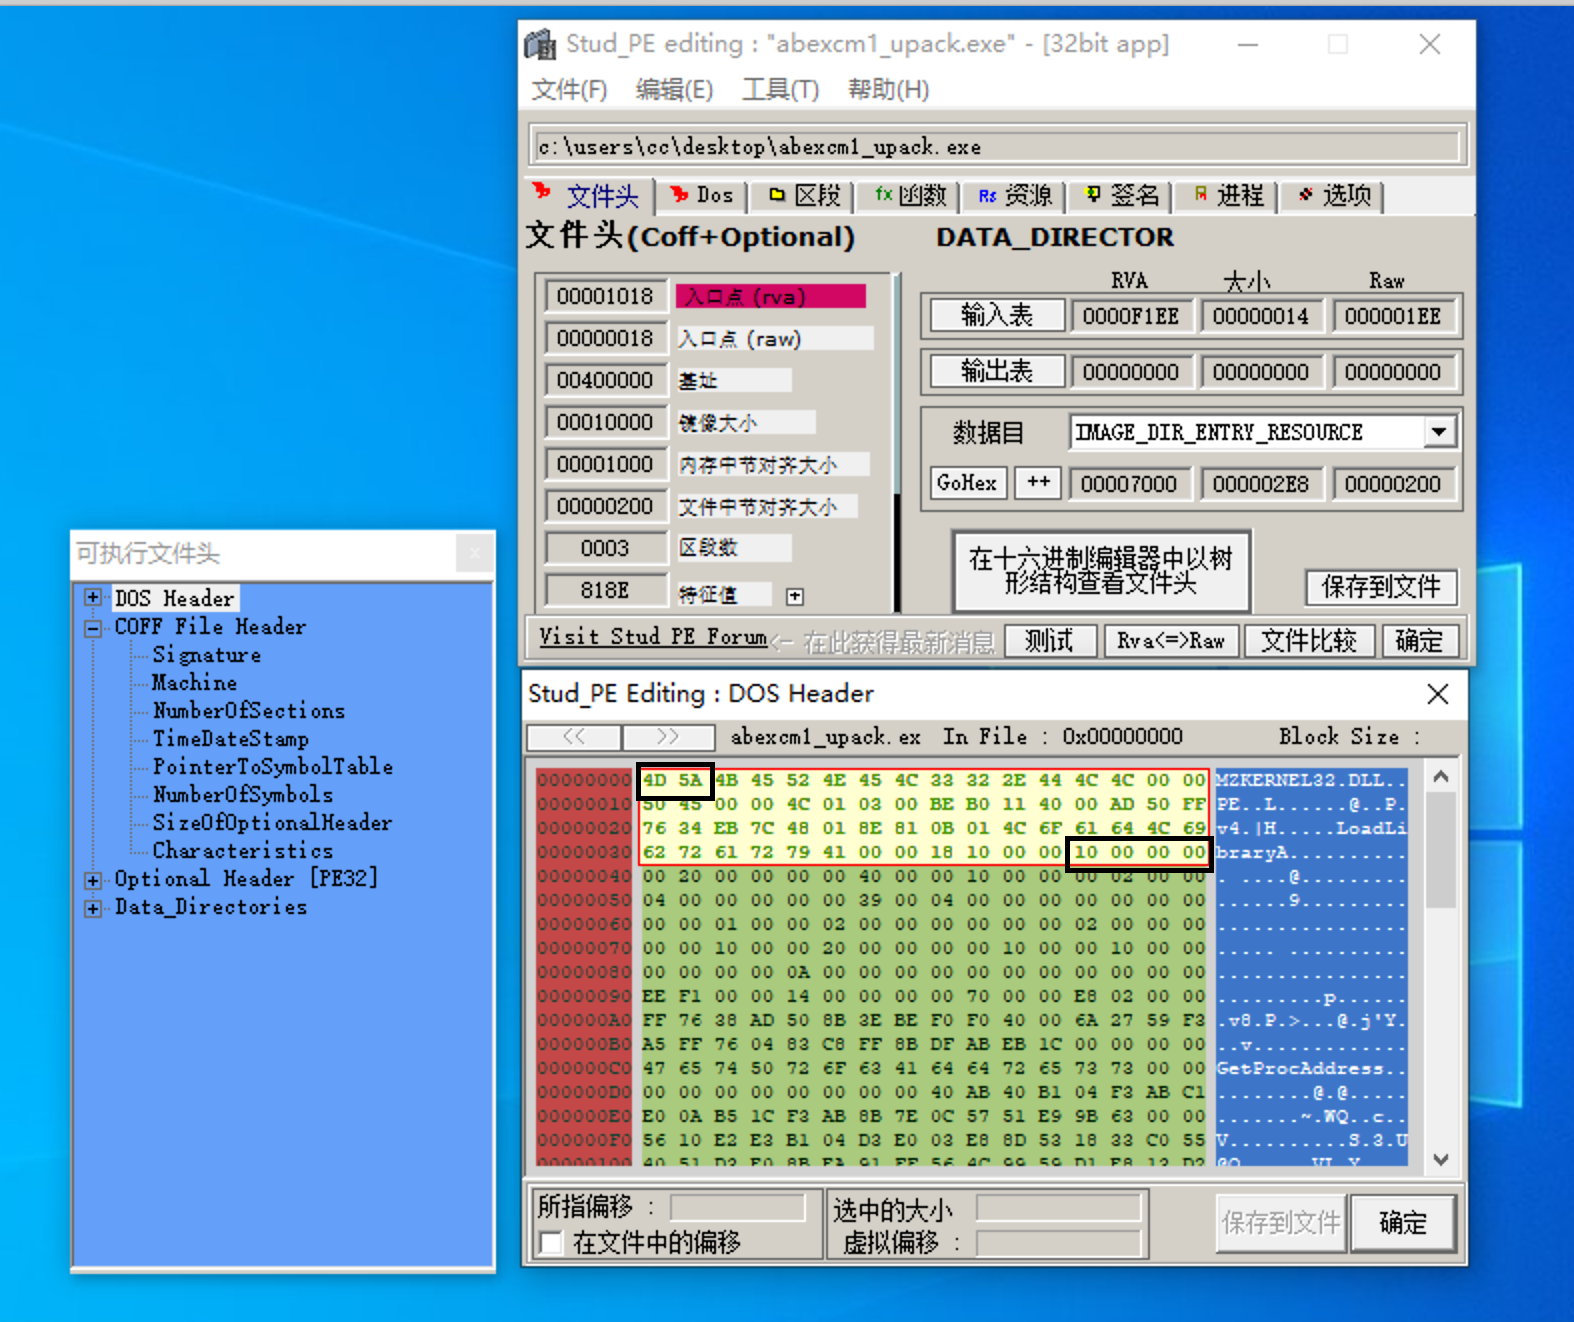Switch to the 函数 tab
The height and width of the screenshot is (1322, 1574).
point(910,195)
